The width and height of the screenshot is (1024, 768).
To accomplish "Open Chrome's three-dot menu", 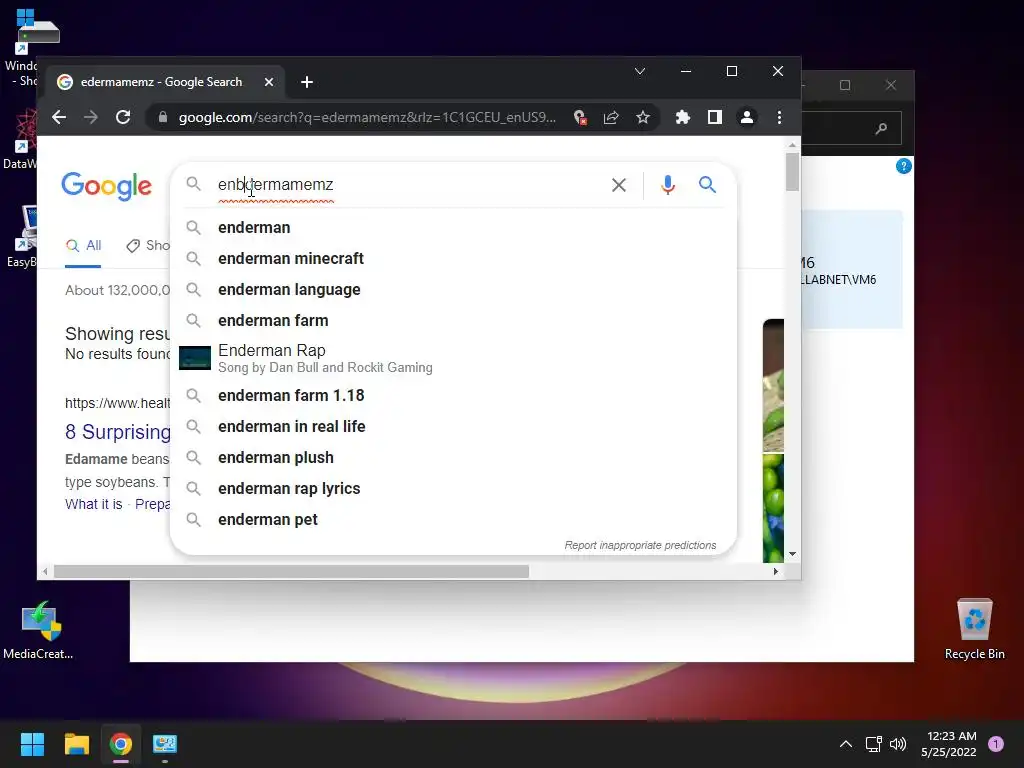I will (x=779, y=118).
